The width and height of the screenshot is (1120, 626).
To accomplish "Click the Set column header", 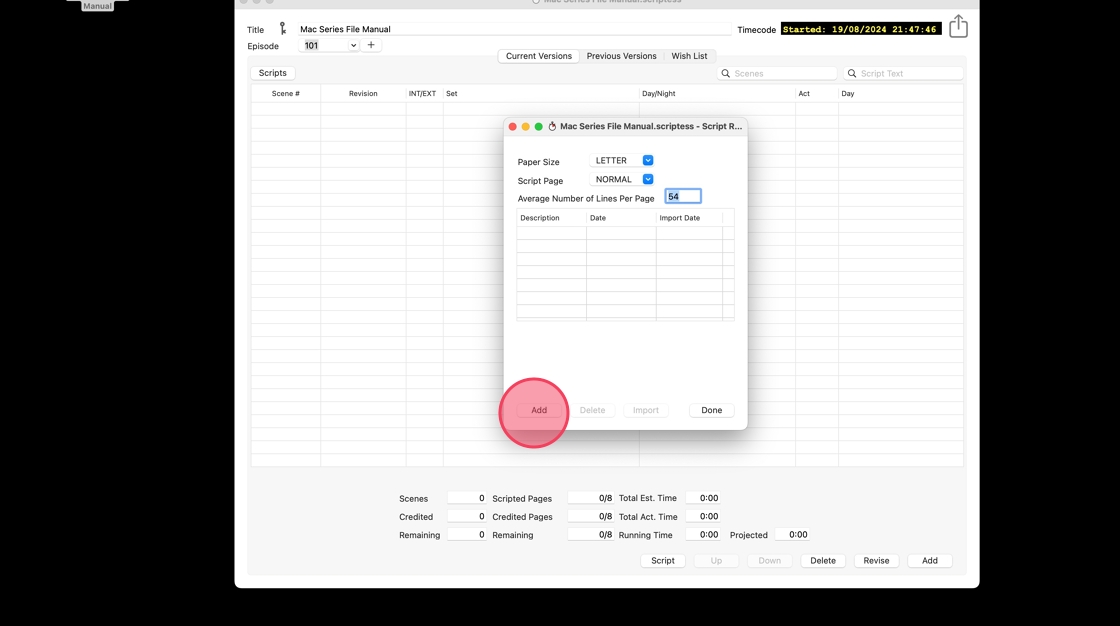I will 541,94.
